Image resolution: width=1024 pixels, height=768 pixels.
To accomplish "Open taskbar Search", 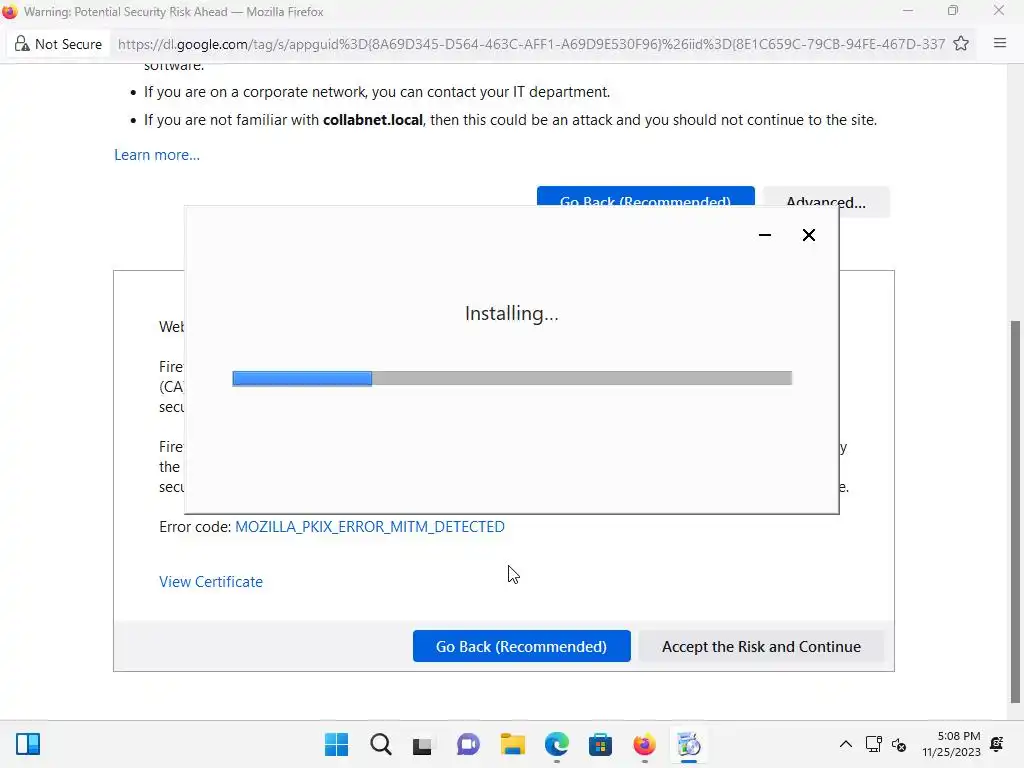I will pos(381,744).
